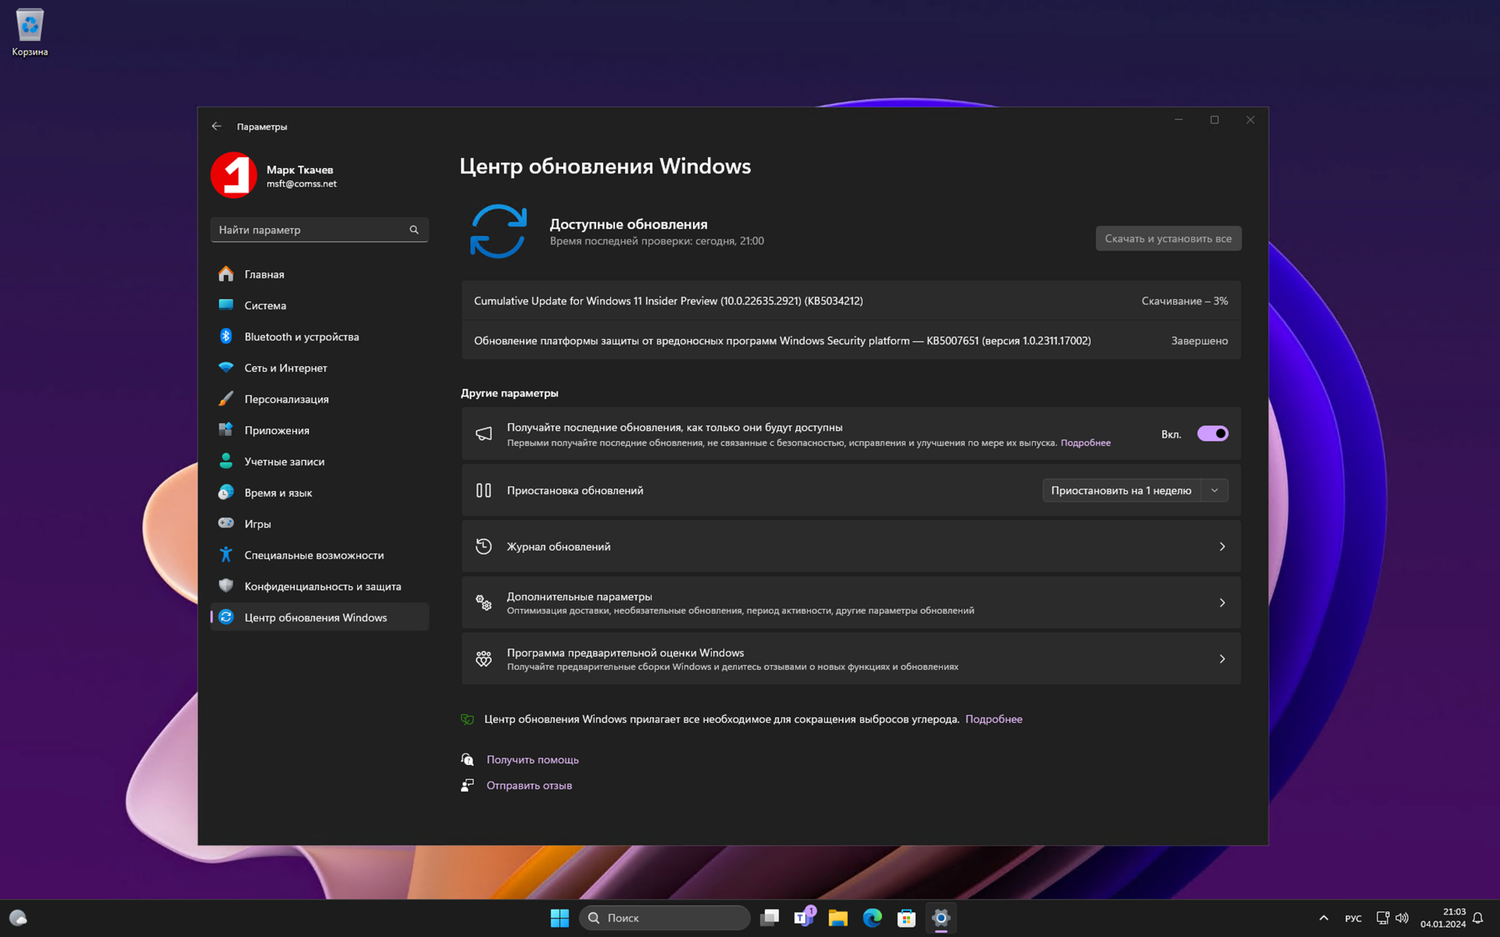The height and width of the screenshot is (937, 1500).
Task: Click the feedback icon beside Отправить отзыв
Action: [467, 786]
